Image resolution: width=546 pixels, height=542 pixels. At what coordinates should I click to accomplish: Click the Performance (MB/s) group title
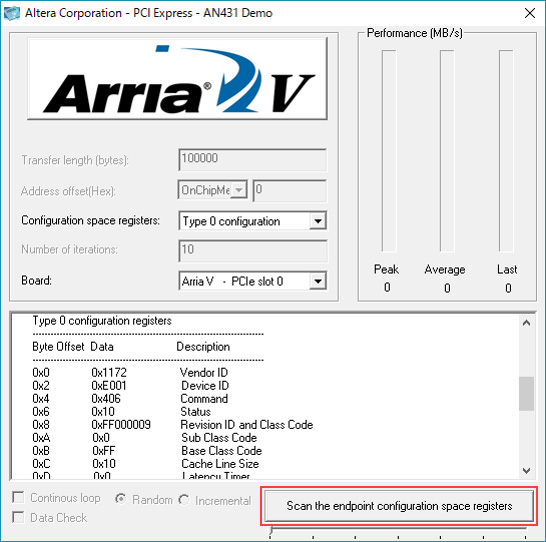[414, 33]
